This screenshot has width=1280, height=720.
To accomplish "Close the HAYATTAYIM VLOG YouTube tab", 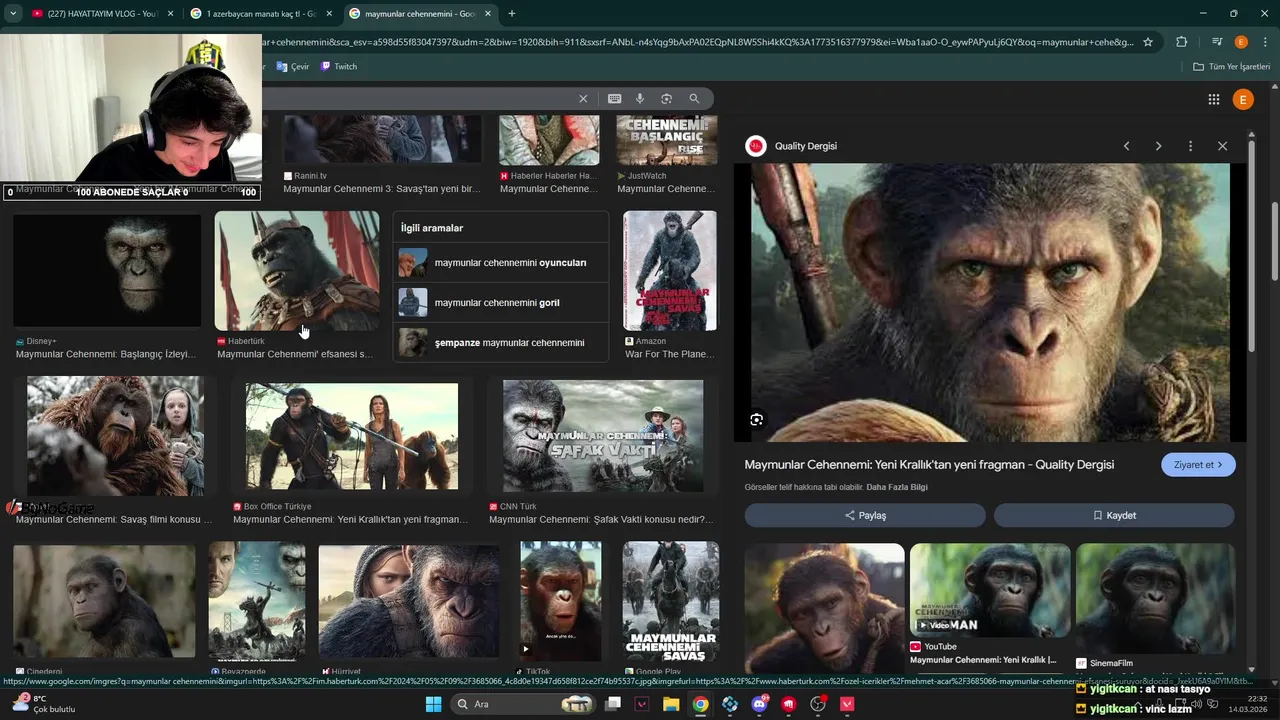I will click(x=171, y=14).
